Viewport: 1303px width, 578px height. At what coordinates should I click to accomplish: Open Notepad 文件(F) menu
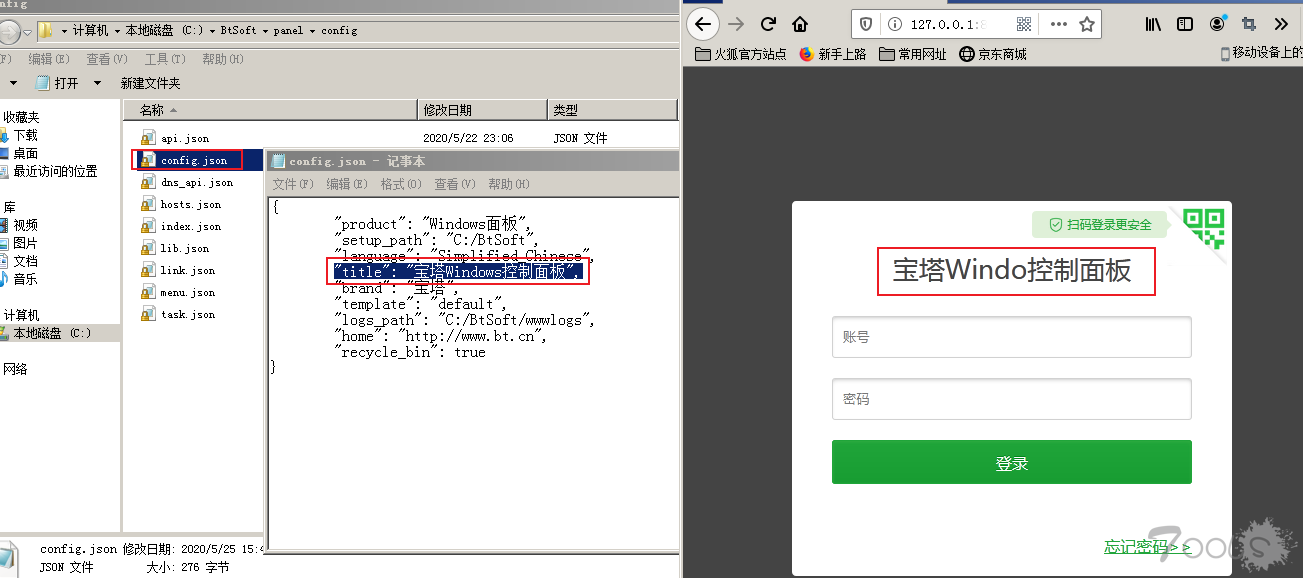pos(293,184)
